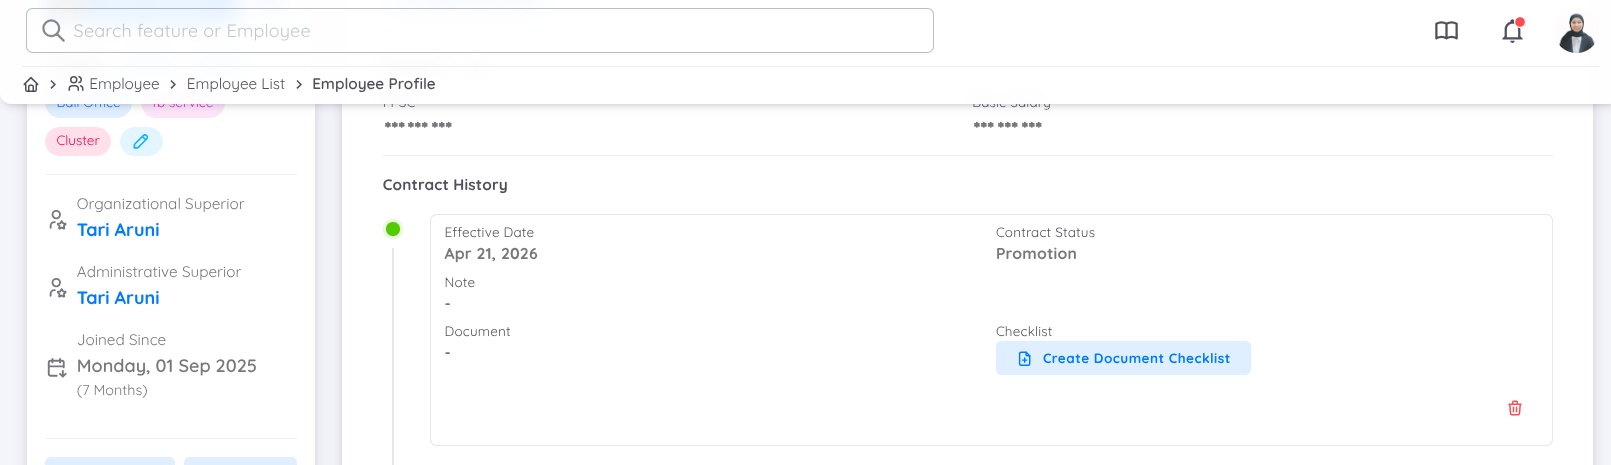Select the Cluster tag
1611x465 pixels.
click(x=78, y=141)
